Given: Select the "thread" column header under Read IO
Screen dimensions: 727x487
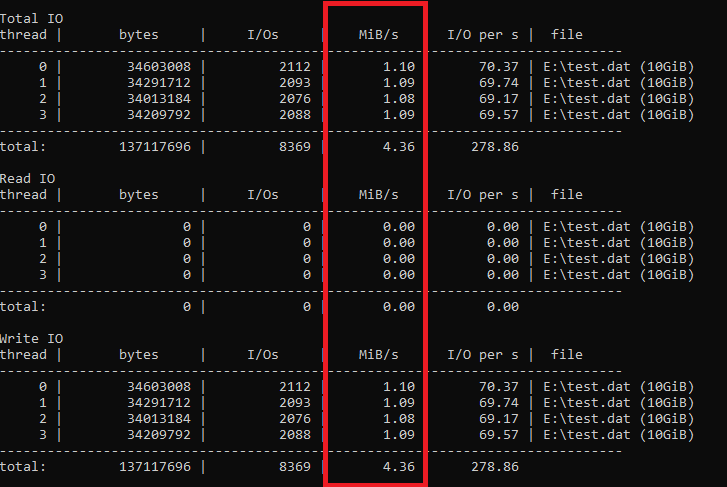Looking at the screenshot, I should pos(23,195).
